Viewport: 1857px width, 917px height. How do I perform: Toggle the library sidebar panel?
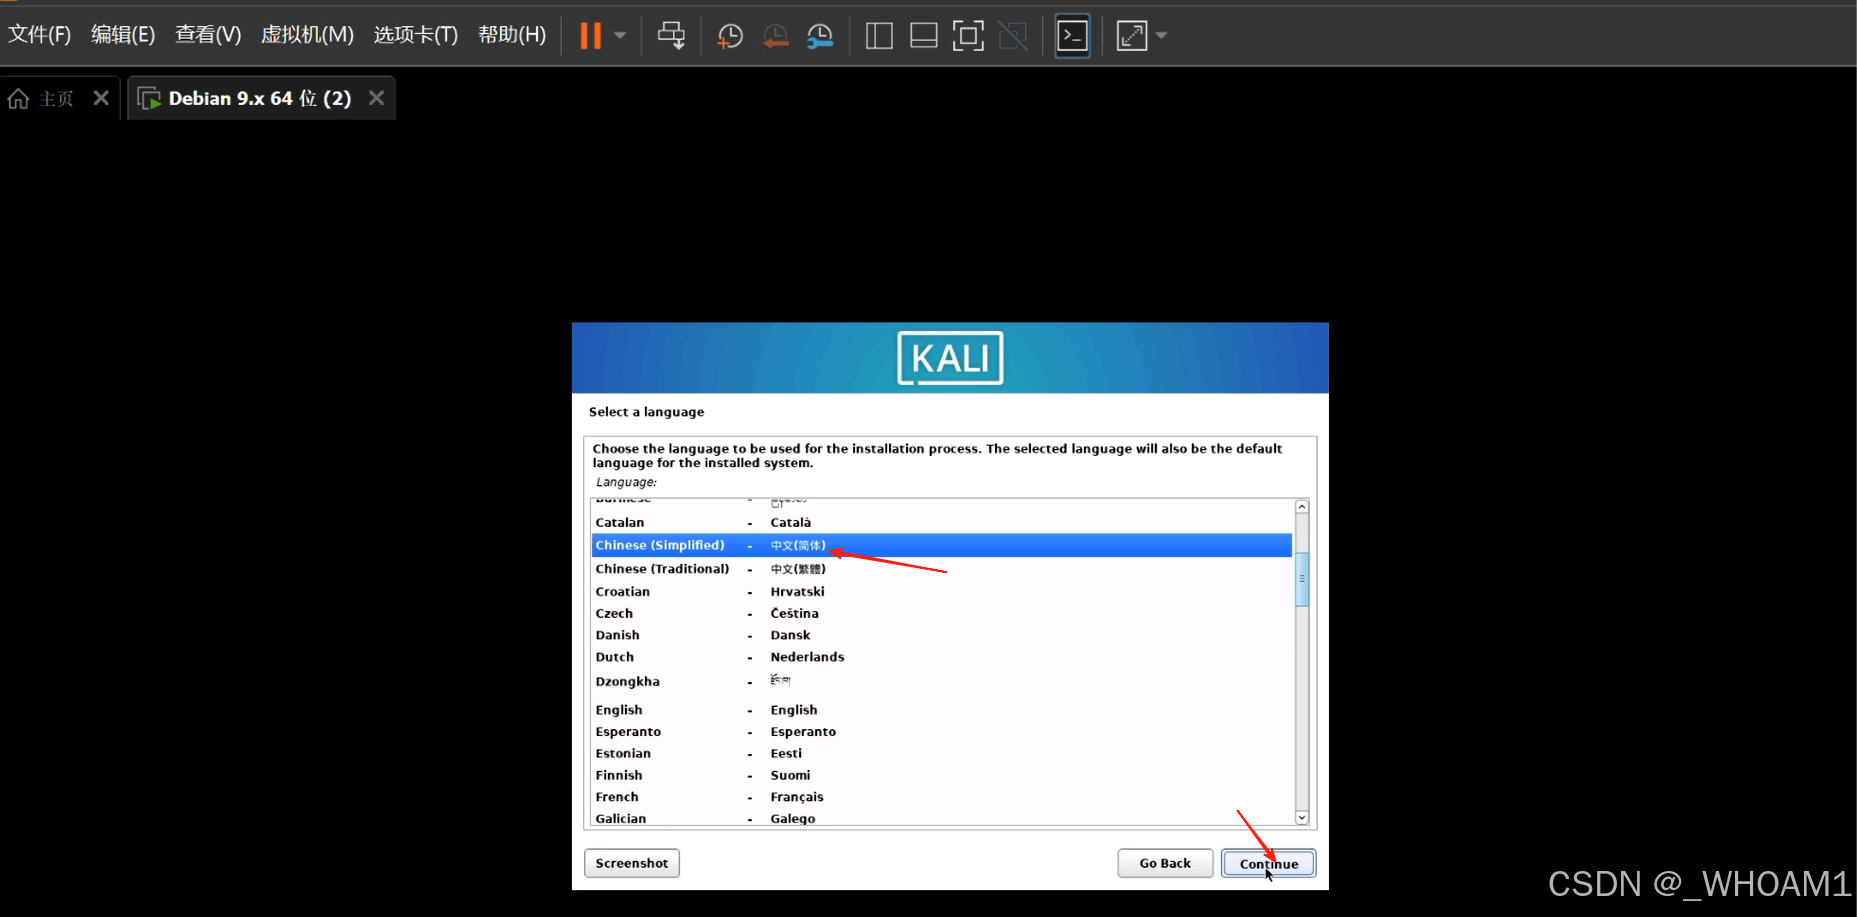click(x=879, y=36)
